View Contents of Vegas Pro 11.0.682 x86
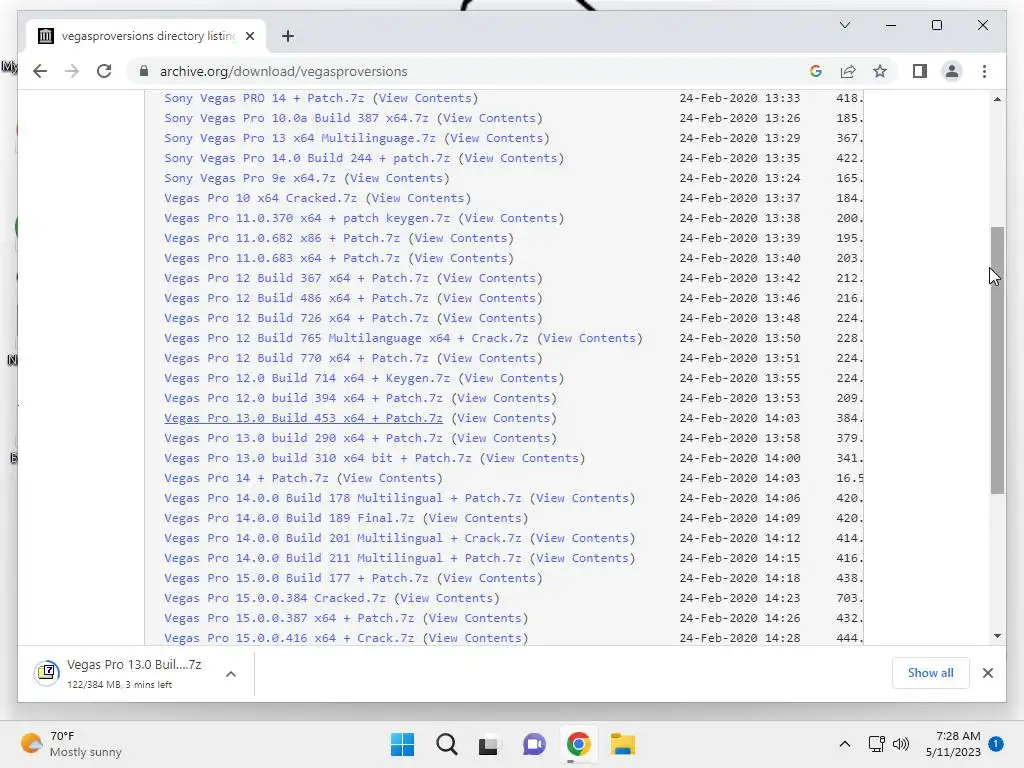The height and width of the screenshot is (768, 1024). click(x=461, y=238)
